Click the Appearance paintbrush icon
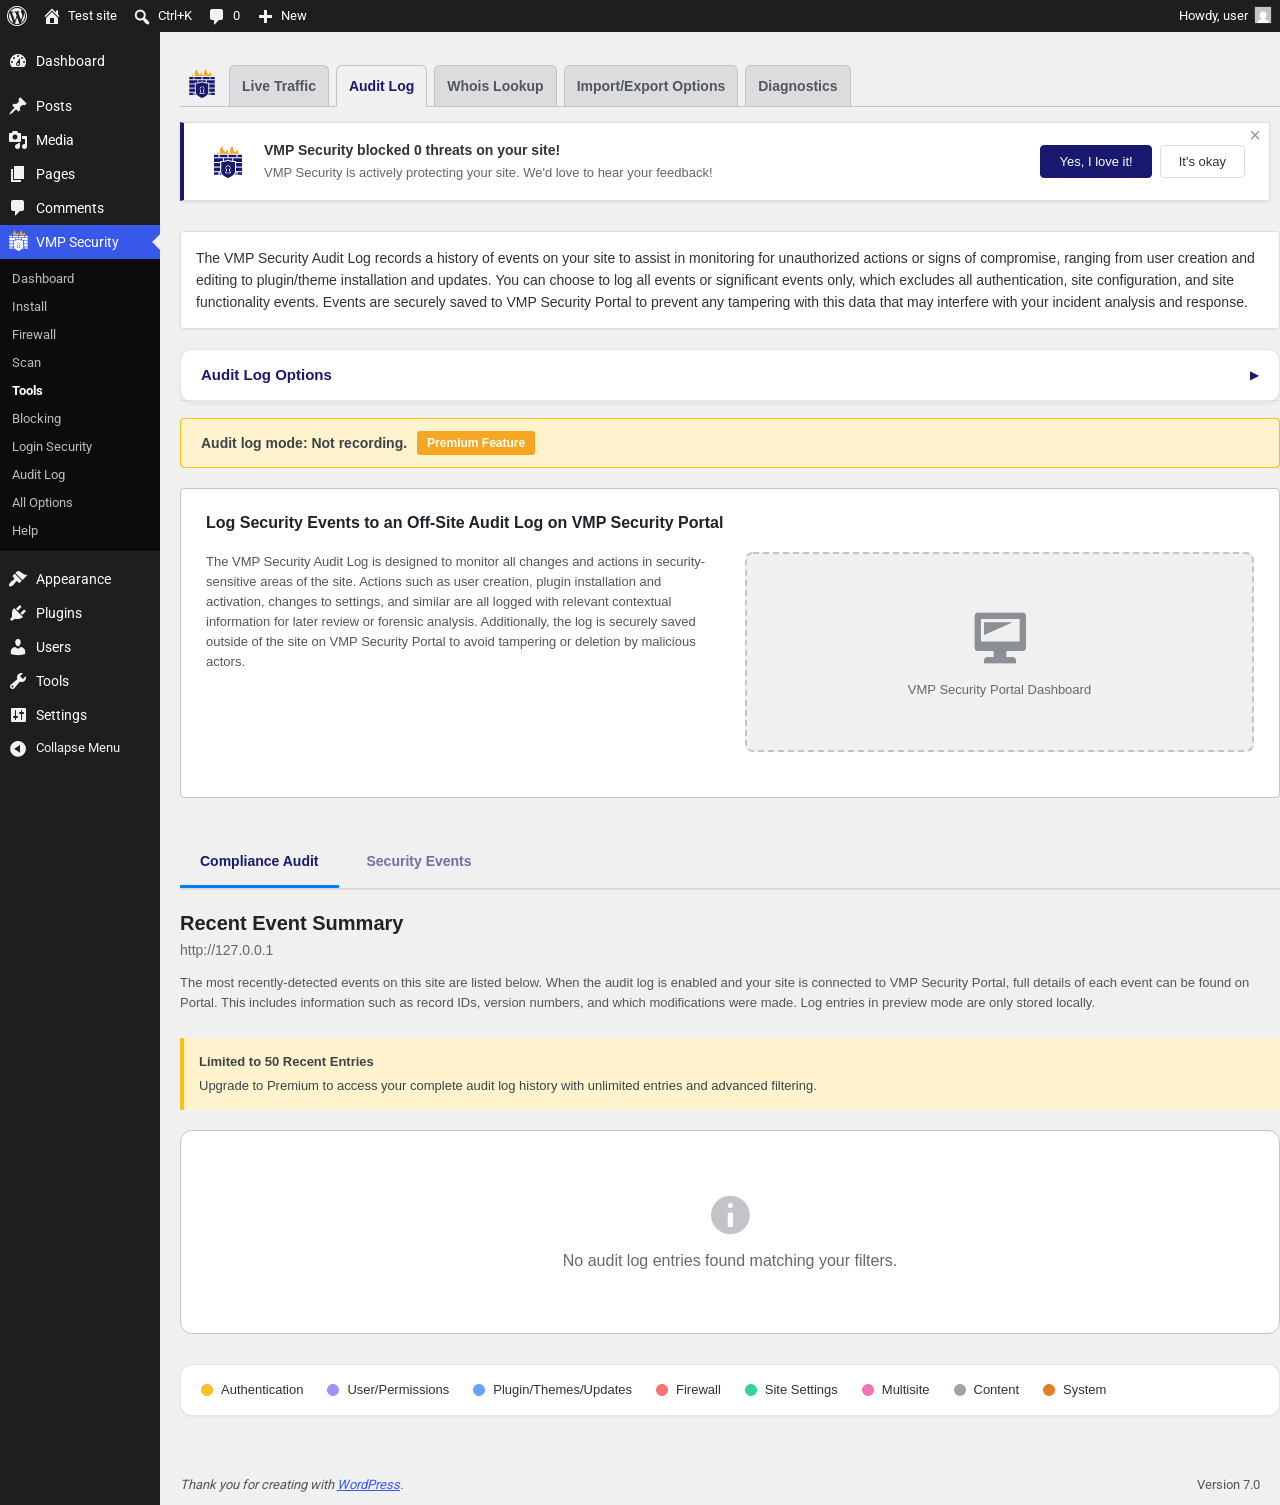1280x1505 pixels. [x=18, y=579]
